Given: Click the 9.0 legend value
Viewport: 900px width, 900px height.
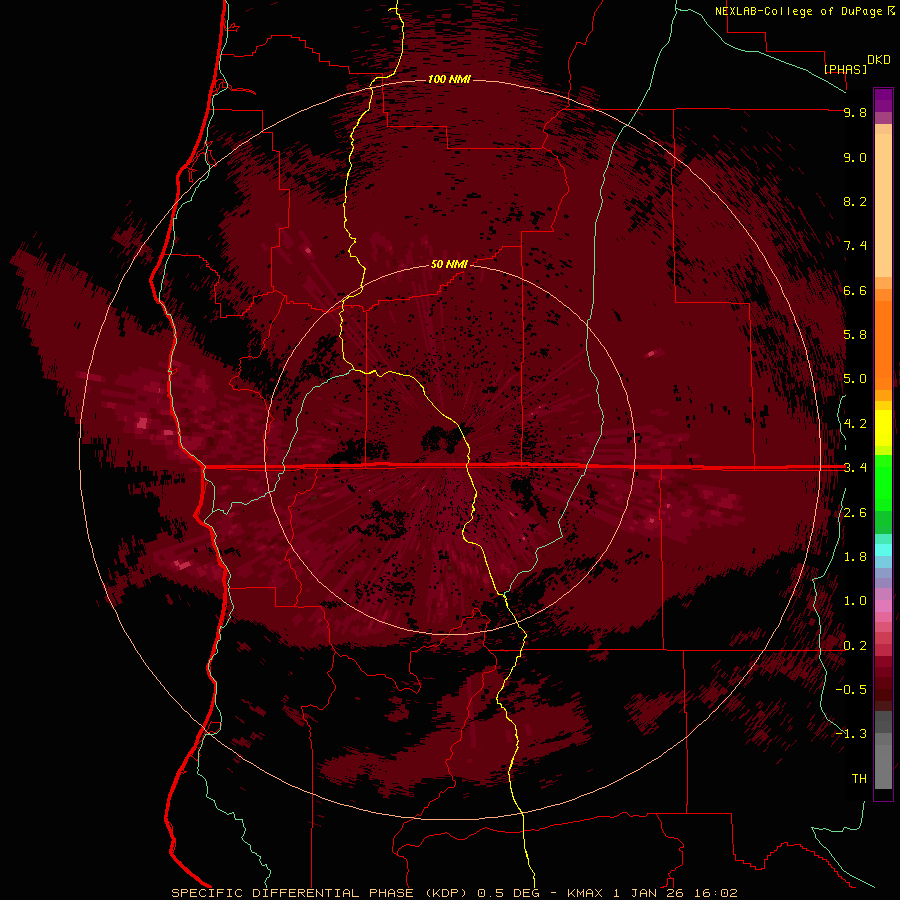Looking at the screenshot, I should click(x=855, y=157).
